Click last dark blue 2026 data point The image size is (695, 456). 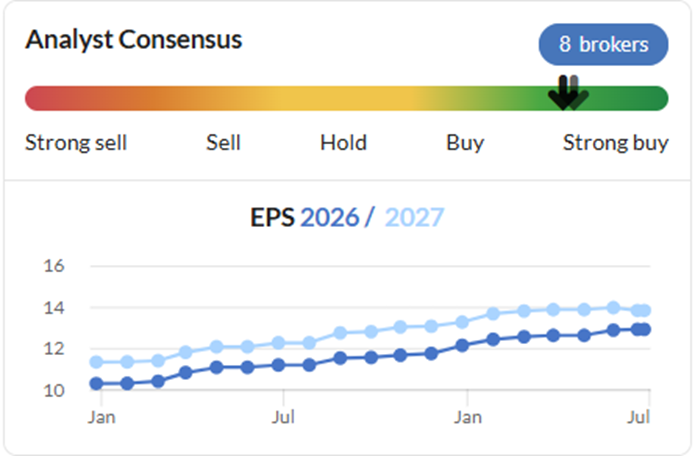coord(645,329)
